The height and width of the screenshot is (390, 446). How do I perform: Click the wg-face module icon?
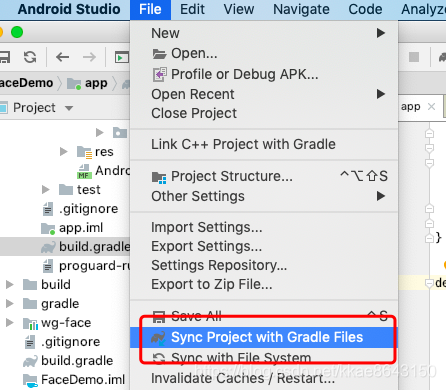pyautogui.click(x=30, y=323)
